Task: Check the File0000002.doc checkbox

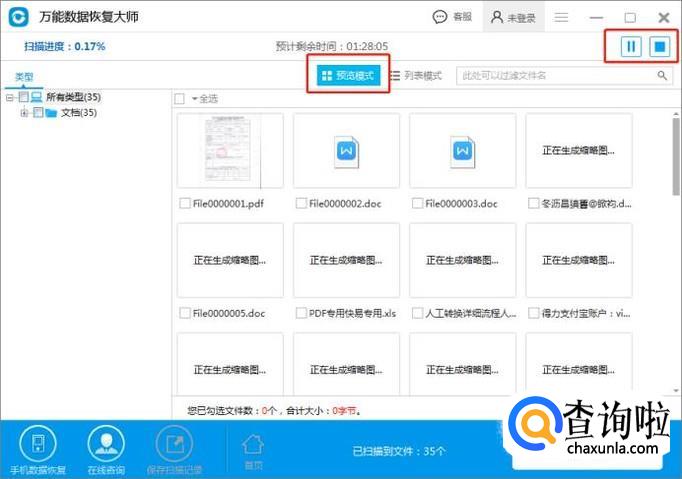Action: pos(301,203)
